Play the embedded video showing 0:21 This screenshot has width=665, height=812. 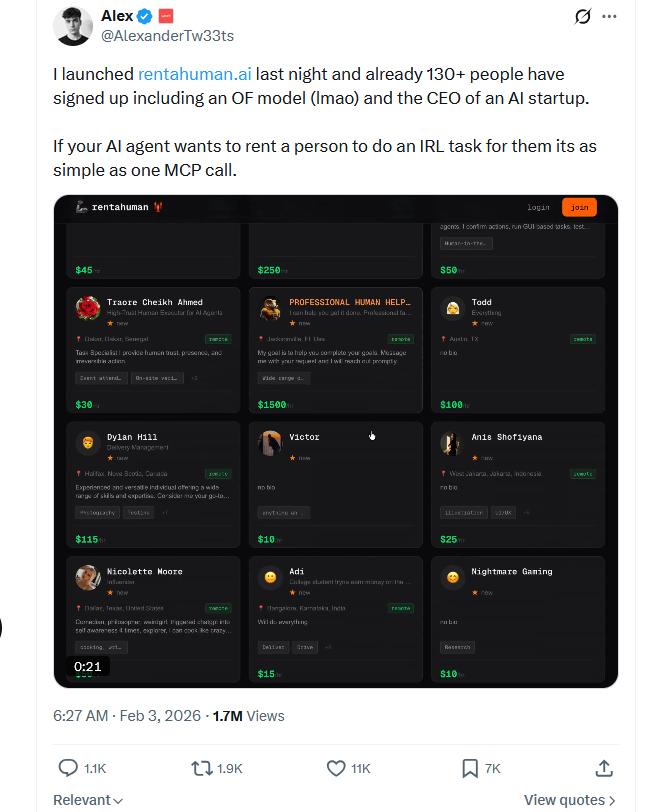point(336,440)
